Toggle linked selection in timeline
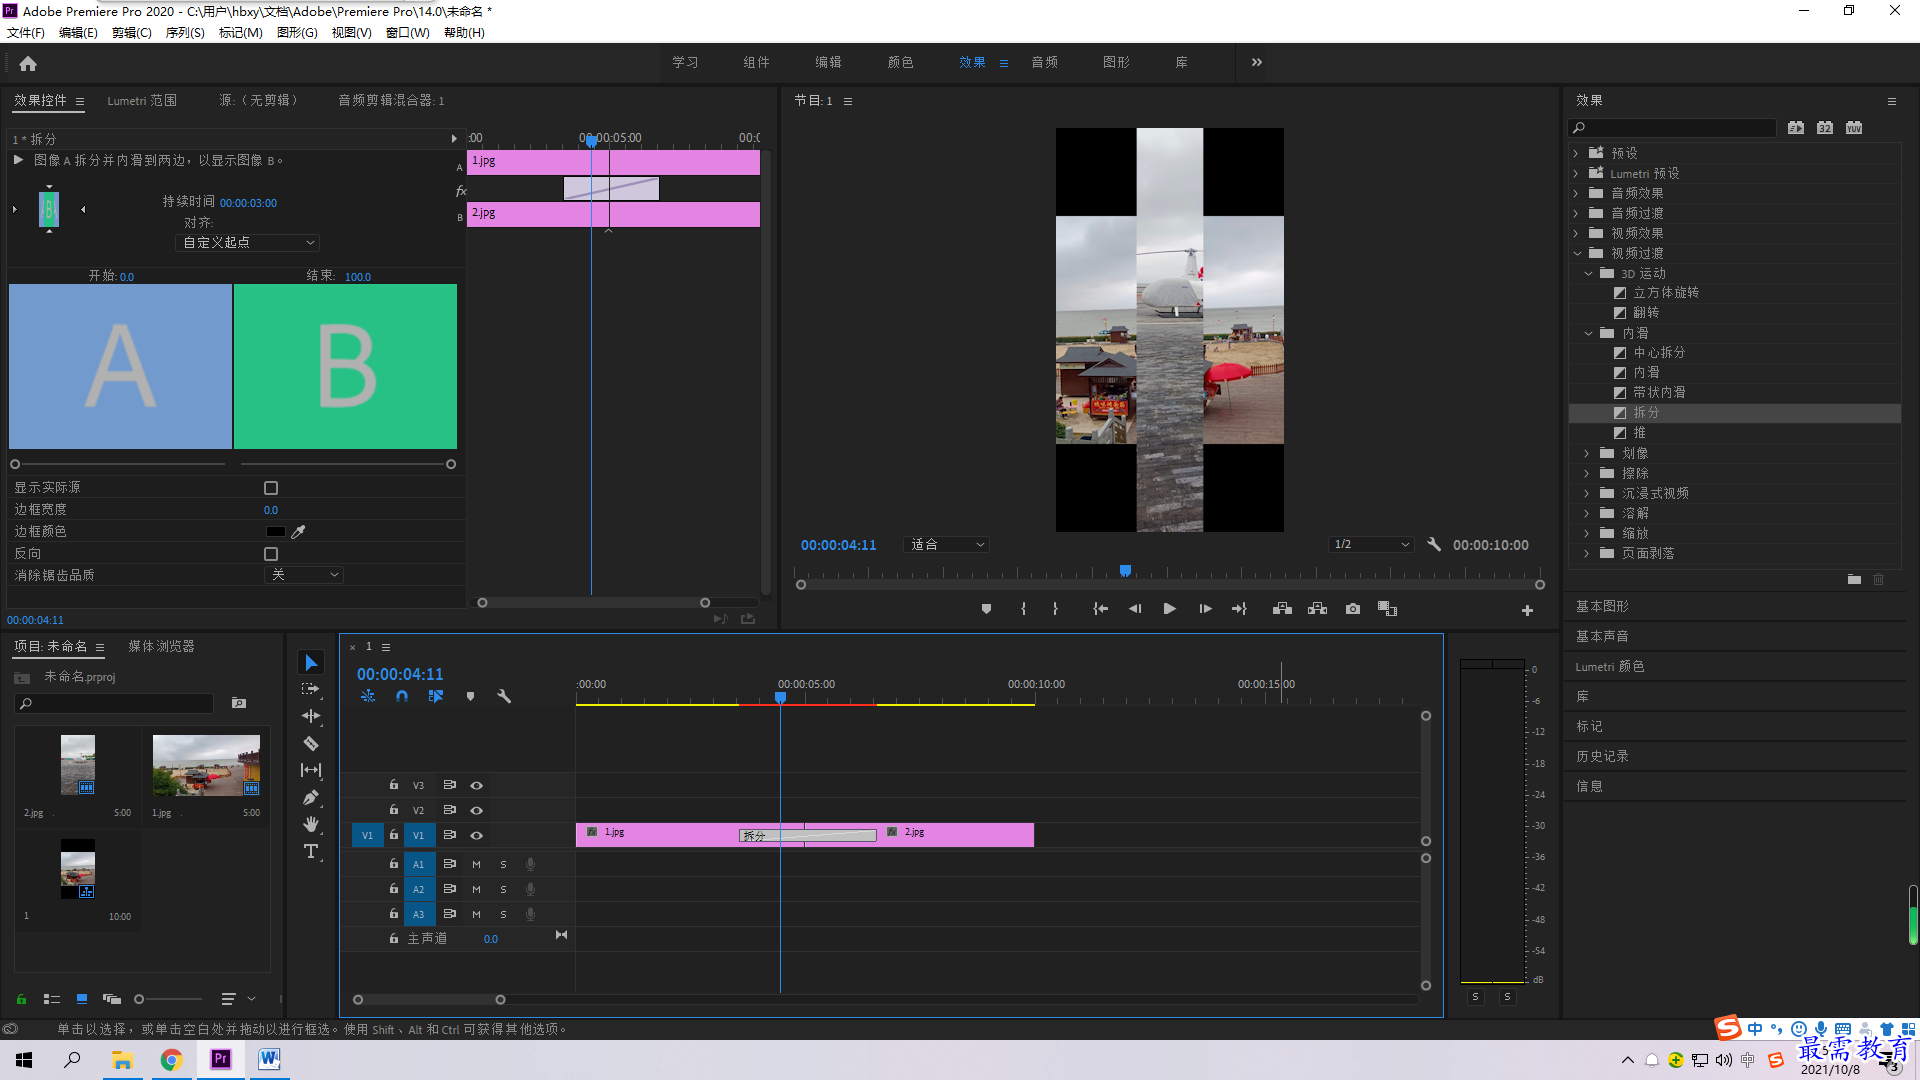1920x1080 pixels. click(x=436, y=696)
